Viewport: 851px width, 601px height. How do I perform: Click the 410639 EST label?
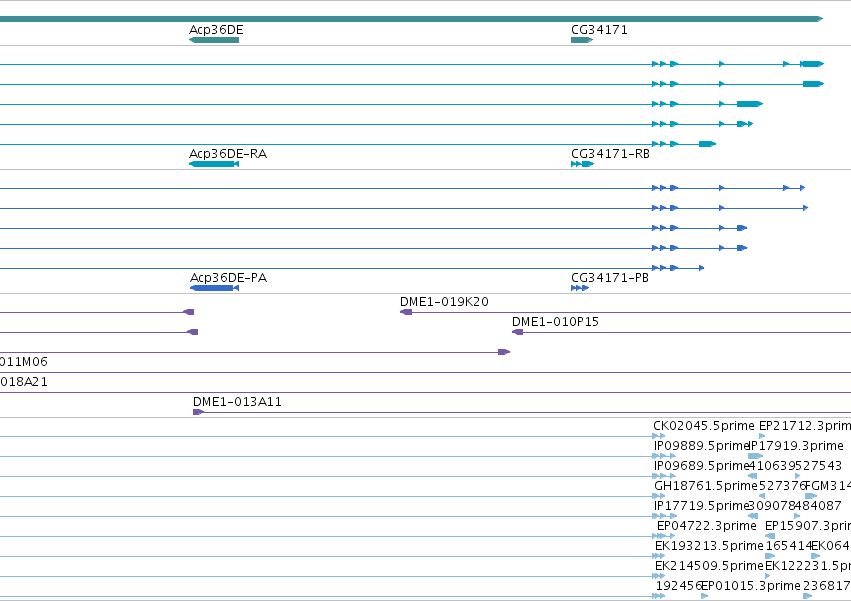(x=772, y=466)
